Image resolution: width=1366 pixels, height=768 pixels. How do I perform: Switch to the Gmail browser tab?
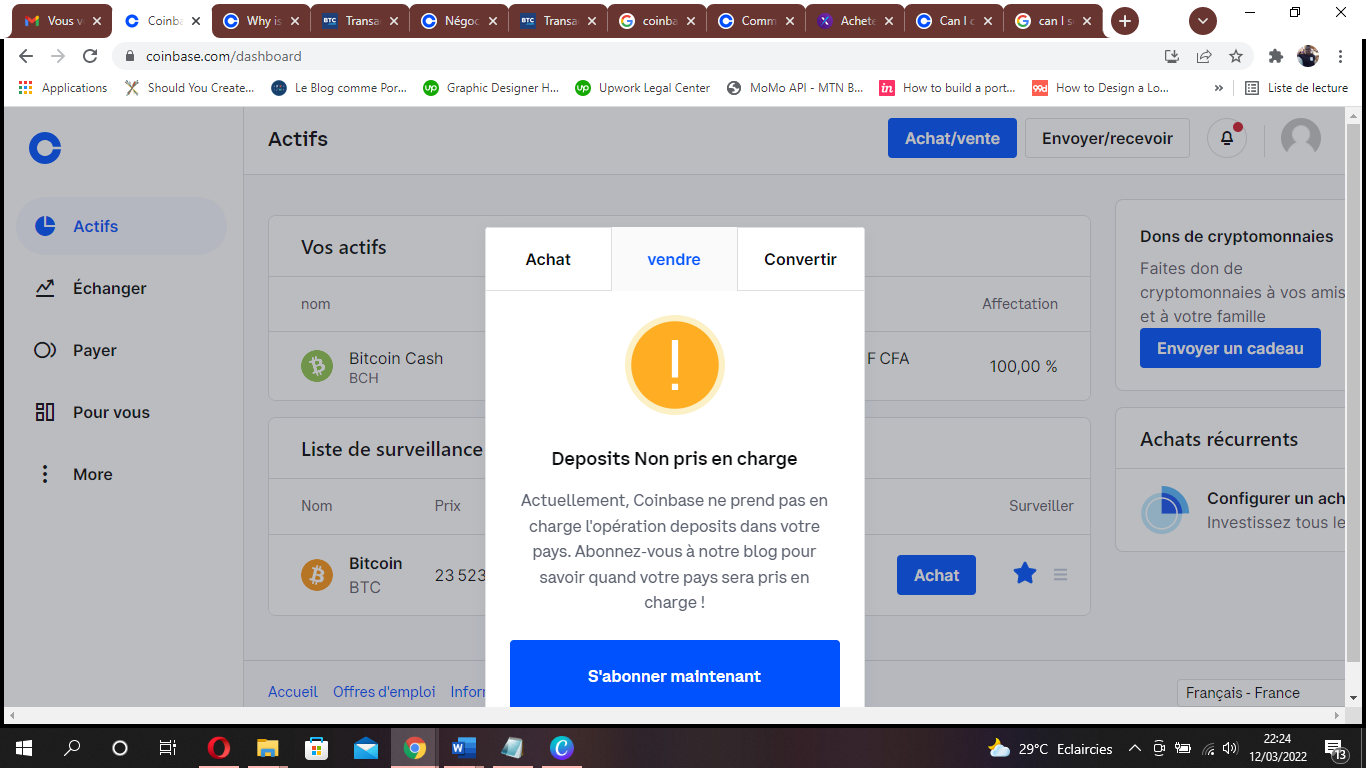[x=60, y=21]
